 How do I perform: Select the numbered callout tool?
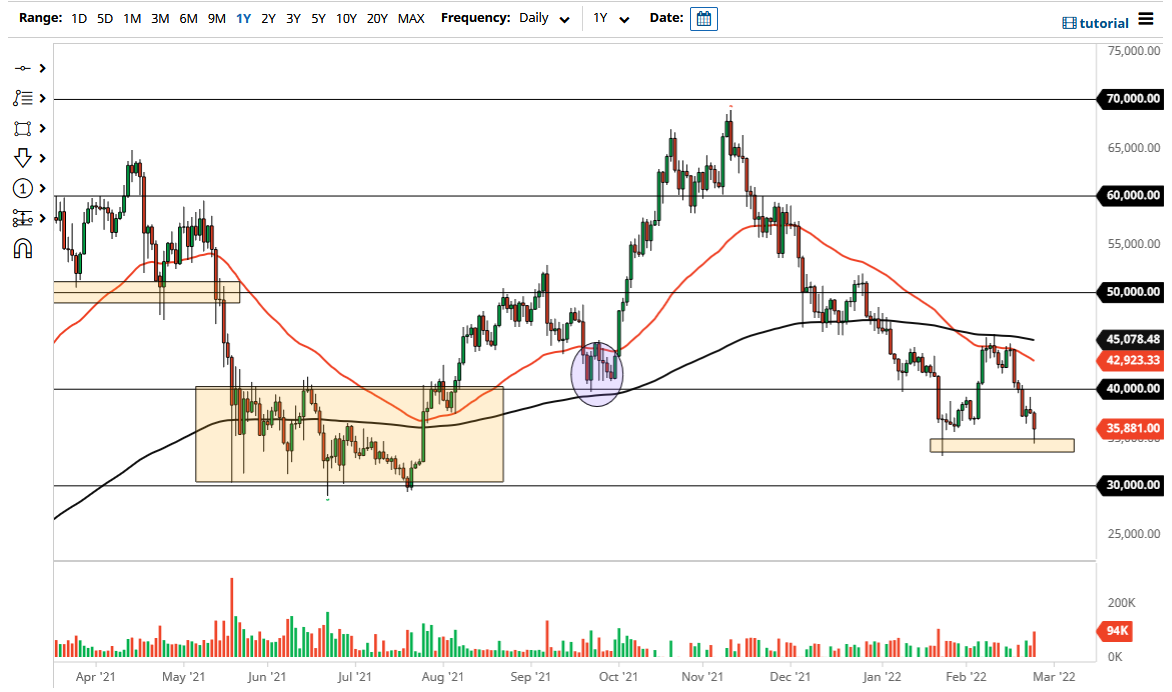[x=21, y=188]
